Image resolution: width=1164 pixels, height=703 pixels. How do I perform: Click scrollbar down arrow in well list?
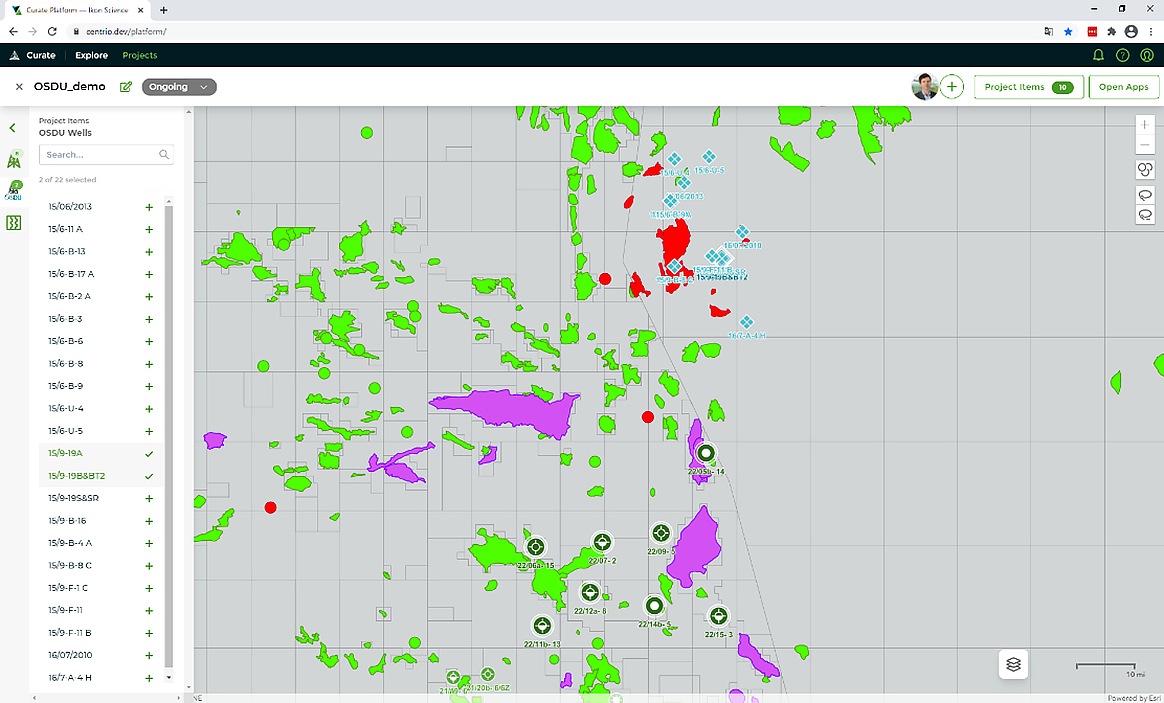tap(169, 678)
